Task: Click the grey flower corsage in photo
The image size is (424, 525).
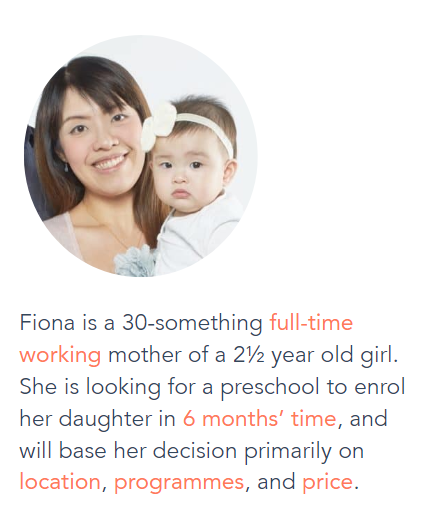Action: click(135, 261)
